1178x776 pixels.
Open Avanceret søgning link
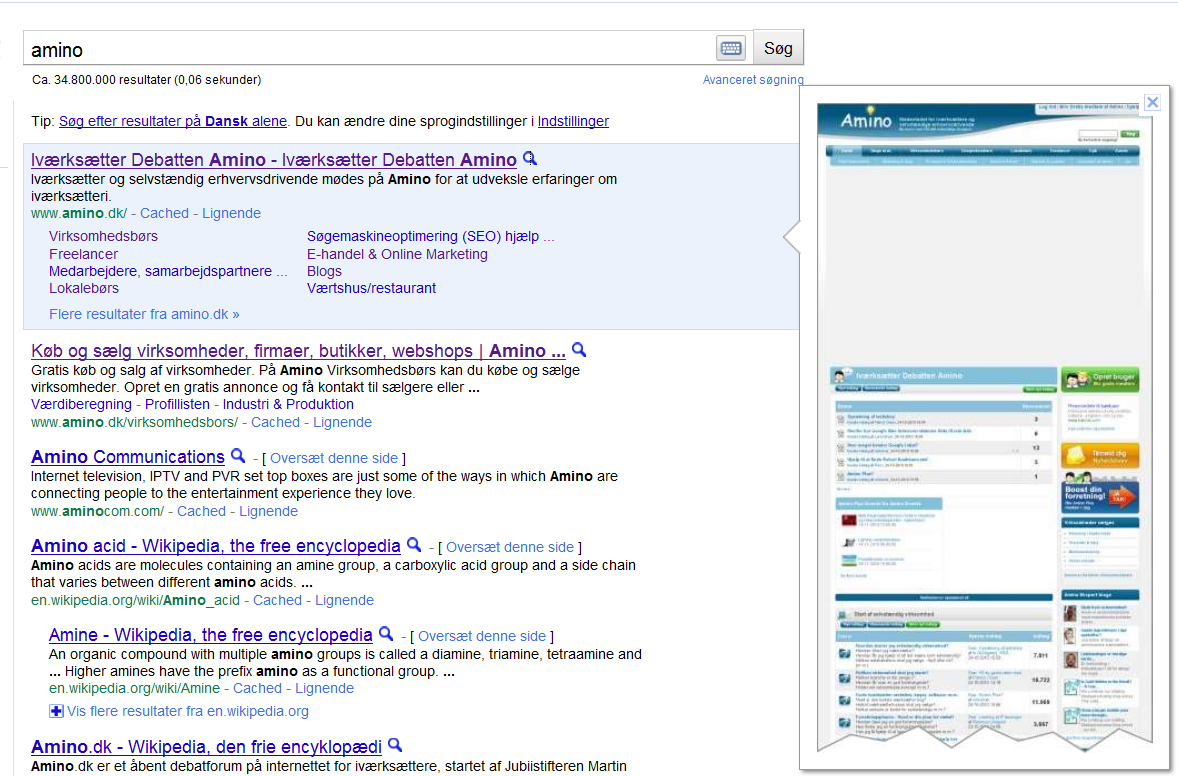[x=752, y=80]
